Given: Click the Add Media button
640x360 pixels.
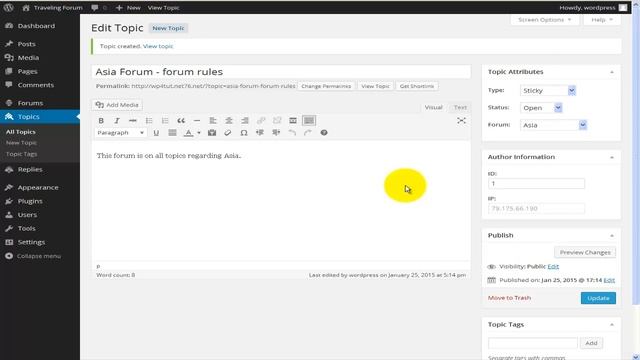Looking at the screenshot, I should (x=117, y=105).
